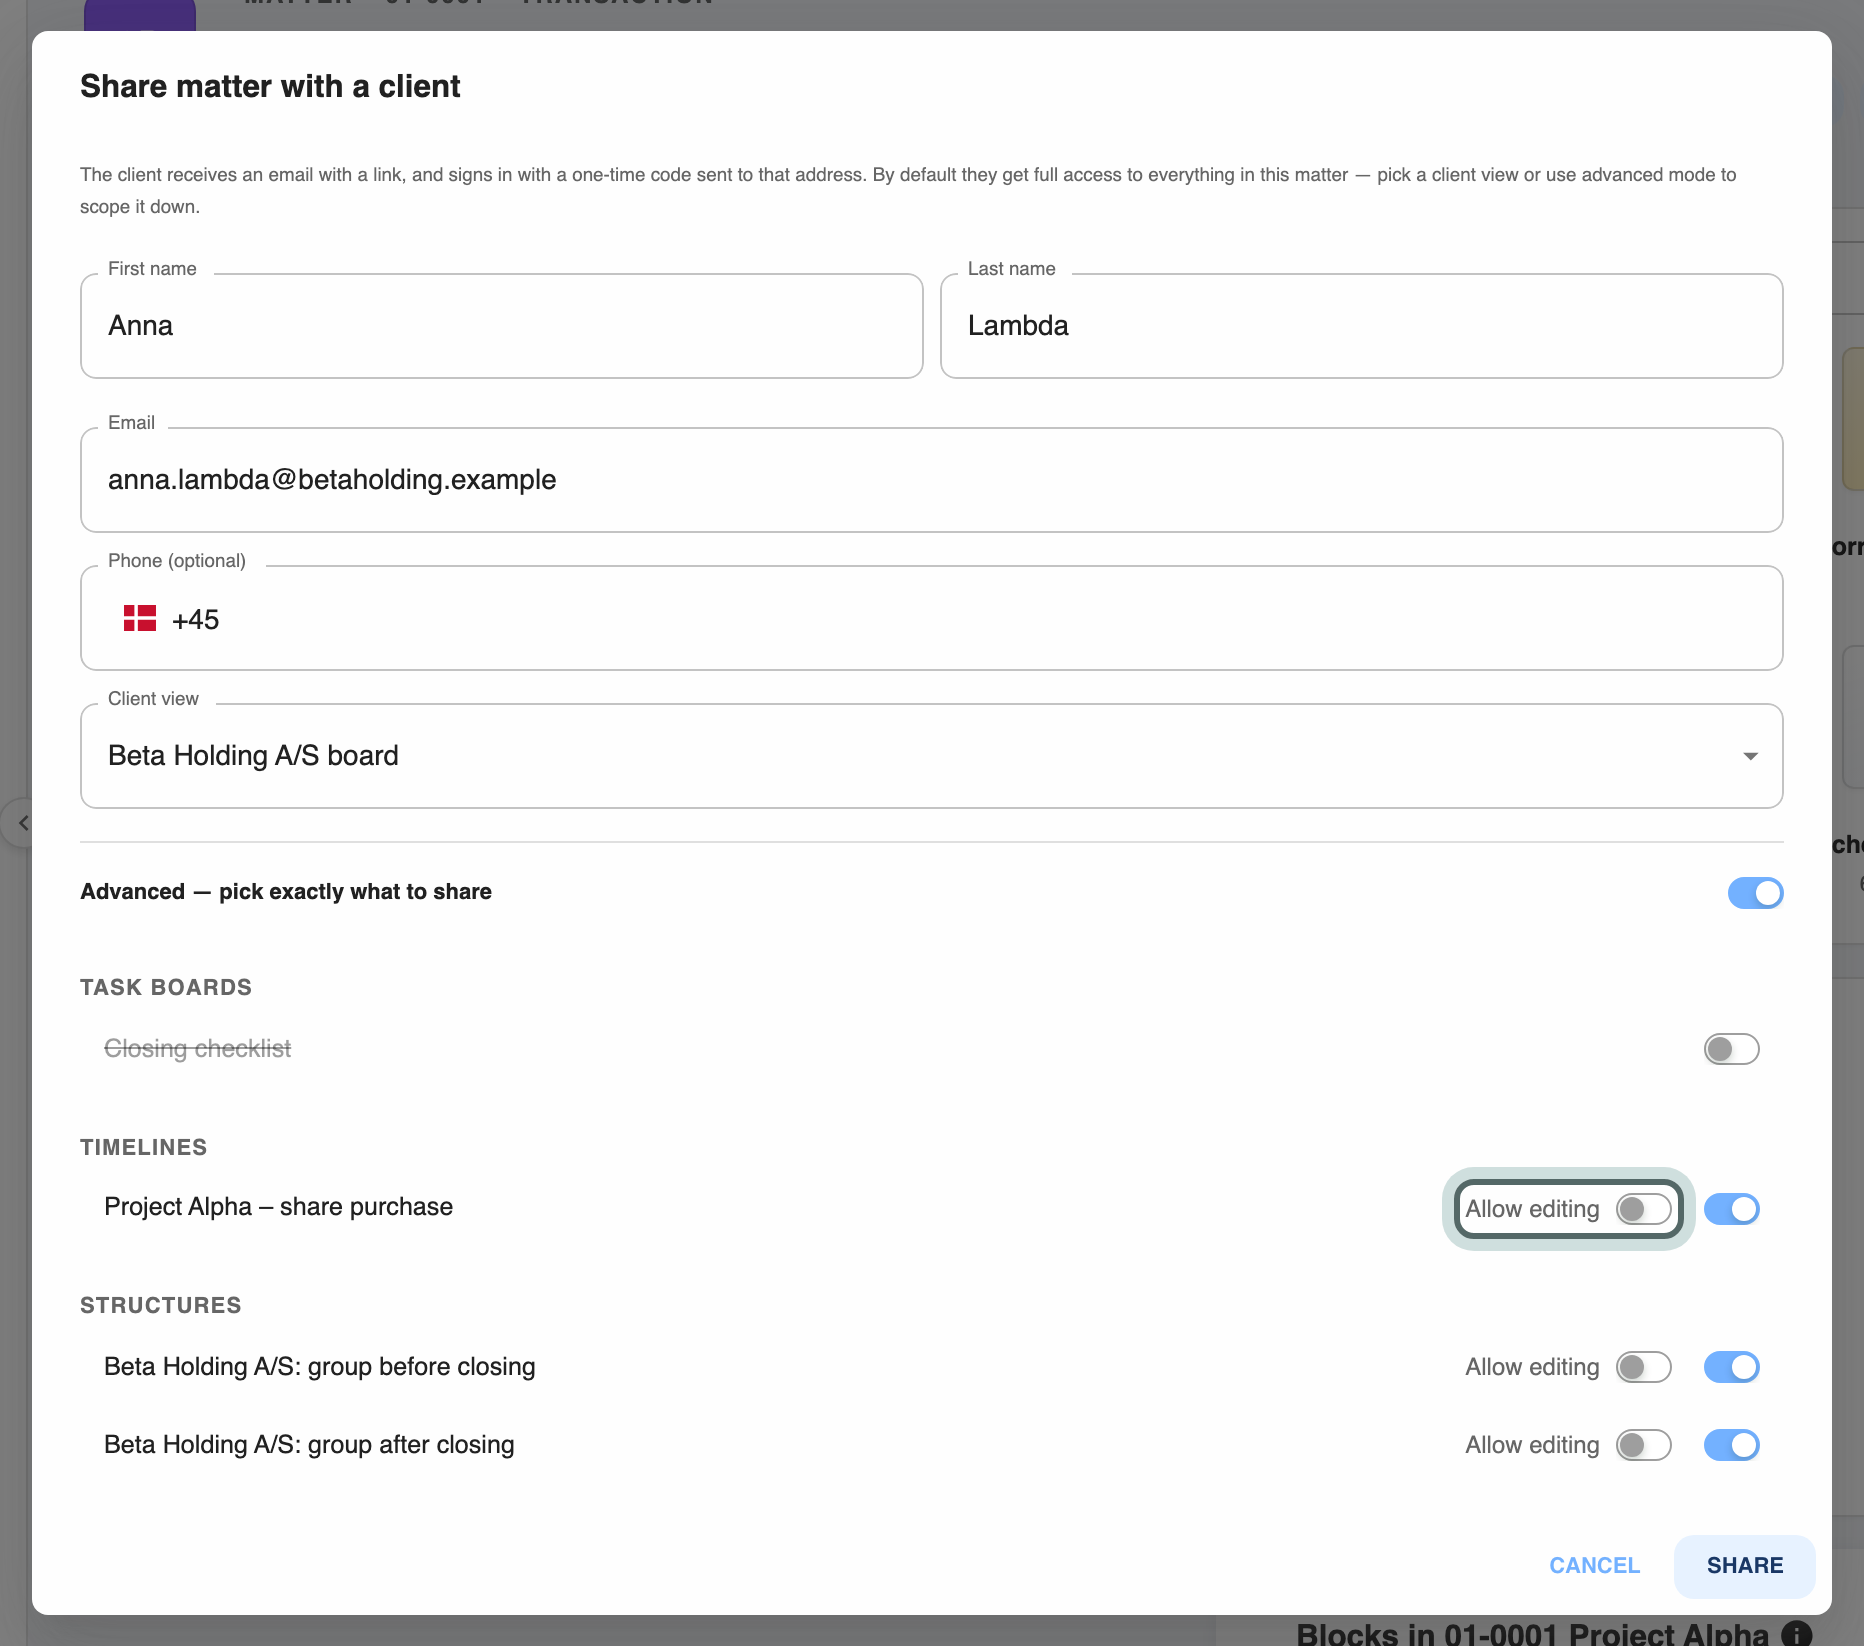Disable sharing of Project Alpha timeline
1864x1646 pixels.
coord(1731,1209)
